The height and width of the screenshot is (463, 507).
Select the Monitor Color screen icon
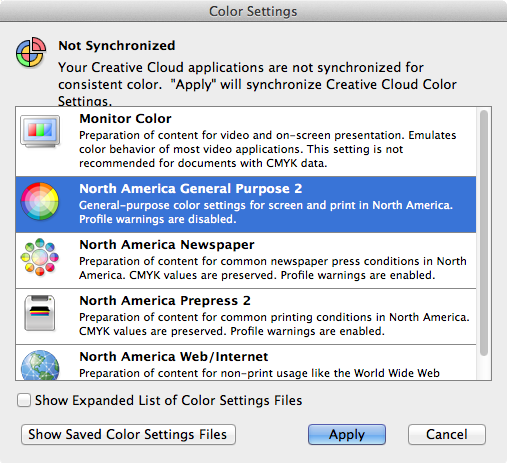(40, 131)
